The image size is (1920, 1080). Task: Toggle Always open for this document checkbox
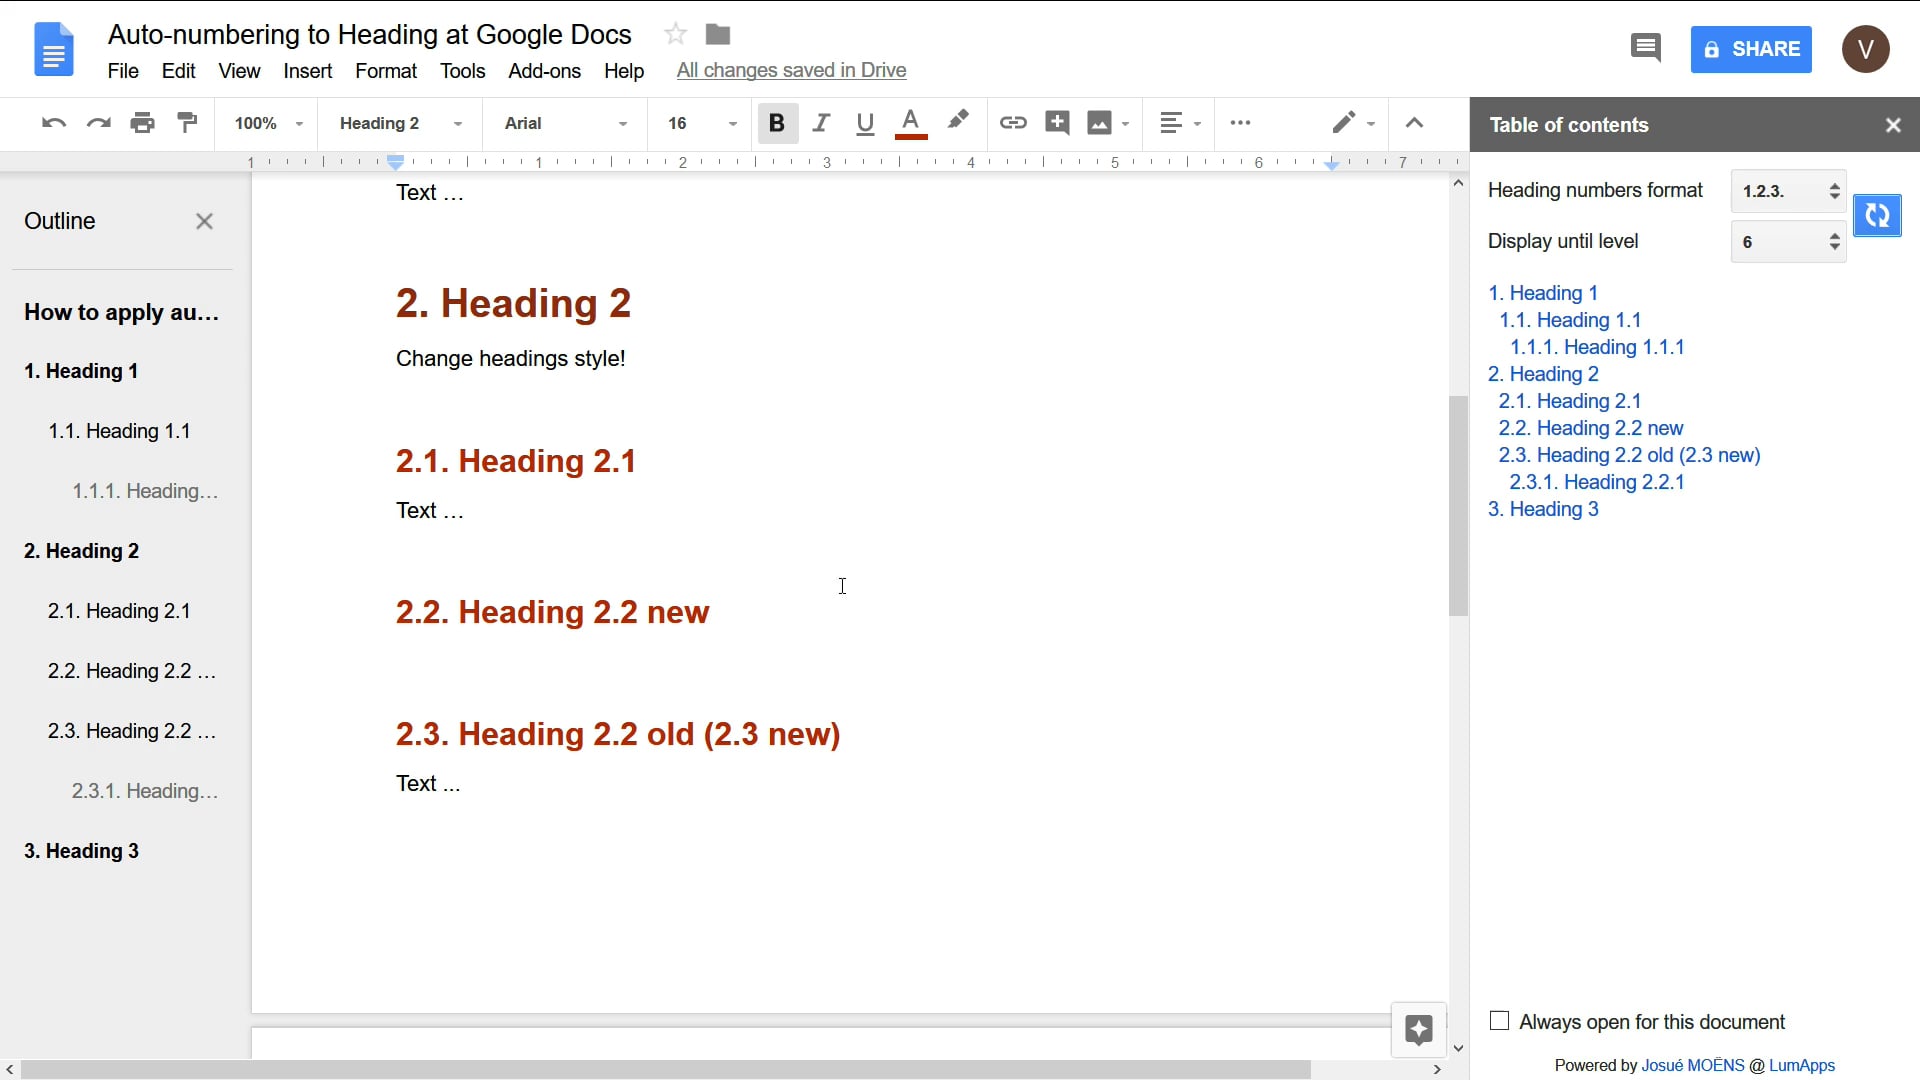click(x=1498, y=1022)
